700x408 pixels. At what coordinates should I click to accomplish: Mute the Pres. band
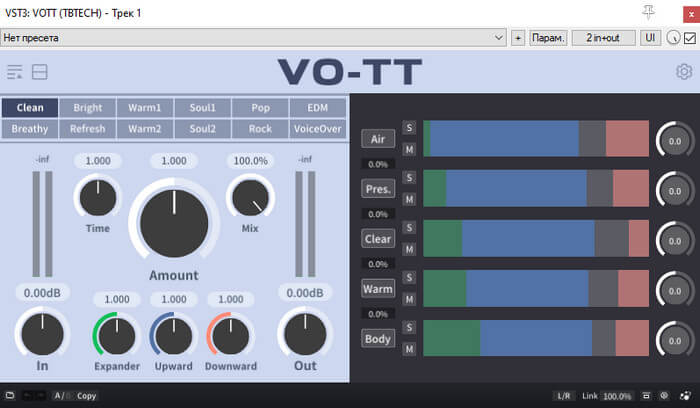(409, 198)
